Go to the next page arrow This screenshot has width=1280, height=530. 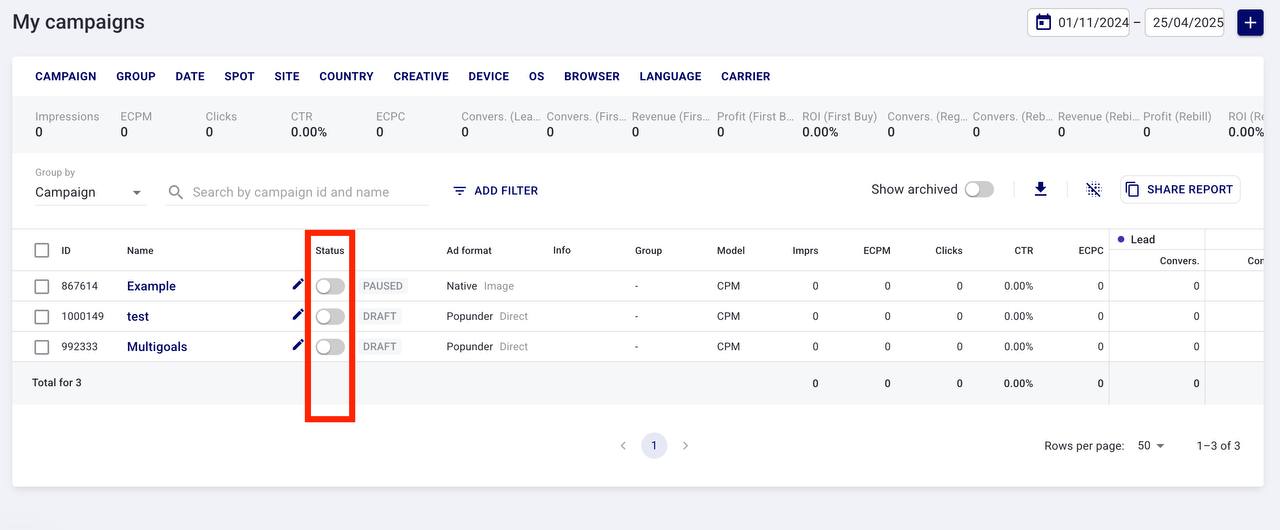point(685,446)
